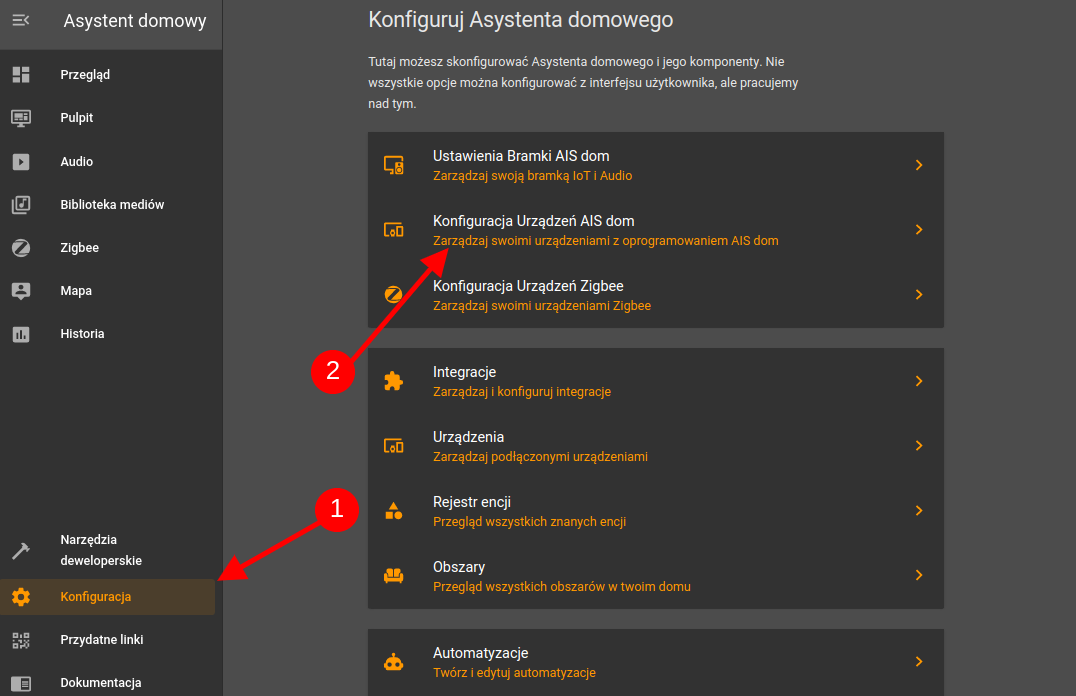Click the Historia chart icon
Image resolution: width=1076 pixels, height=696 pixels.
tap(21, 334)
